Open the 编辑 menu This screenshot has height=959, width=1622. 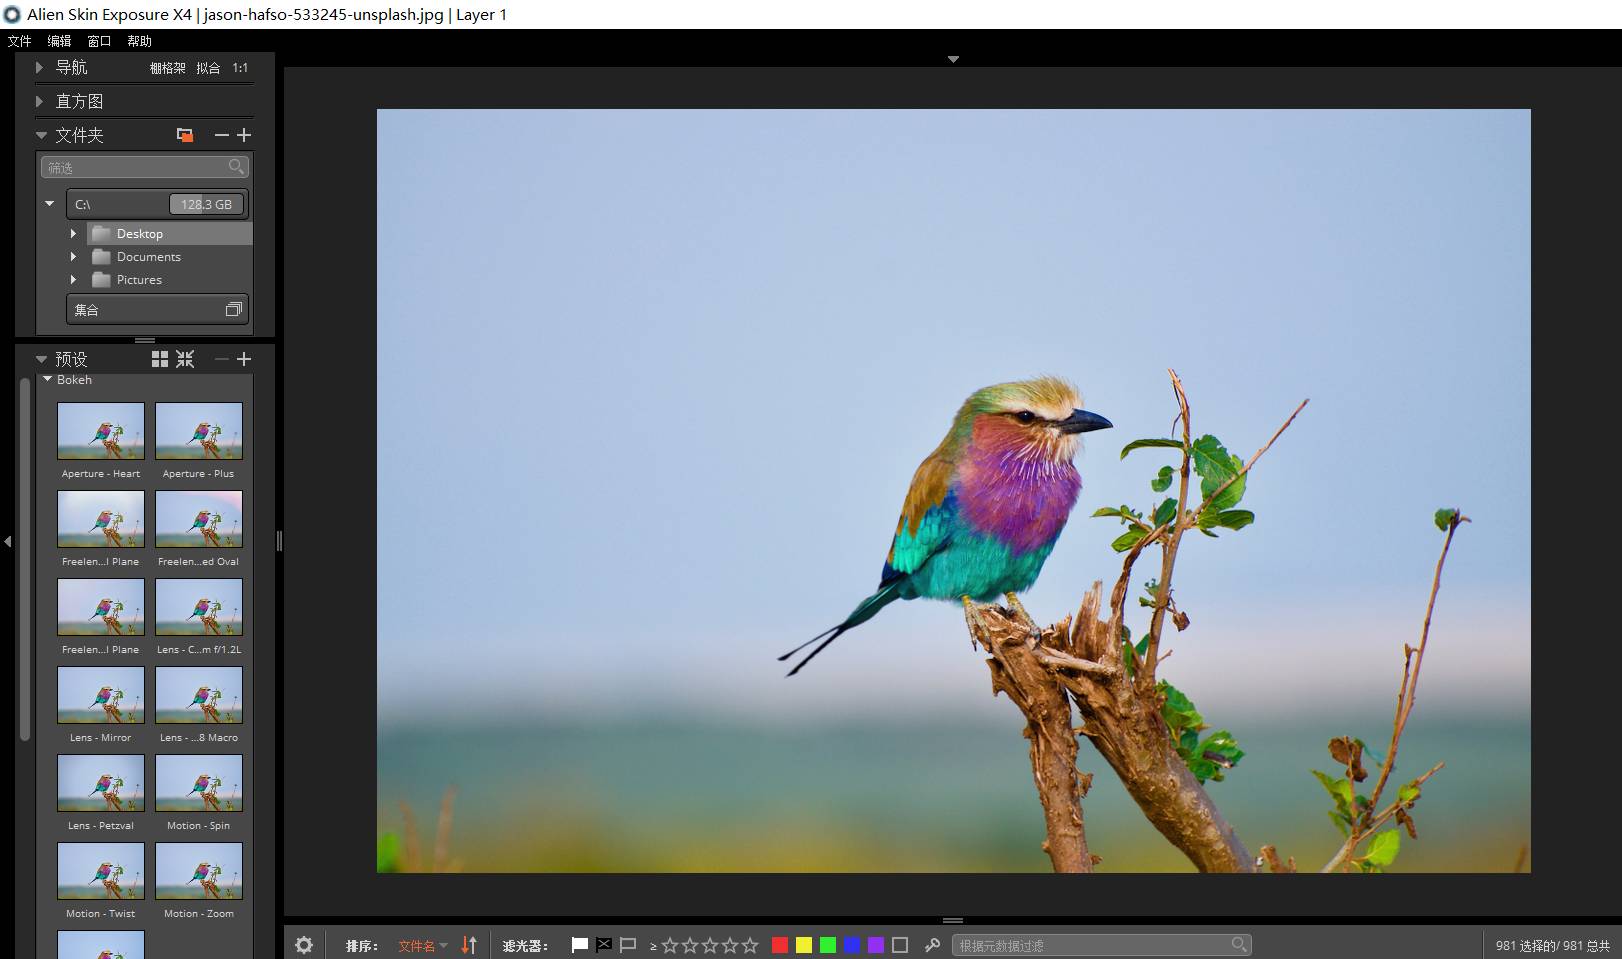[60, 41]
